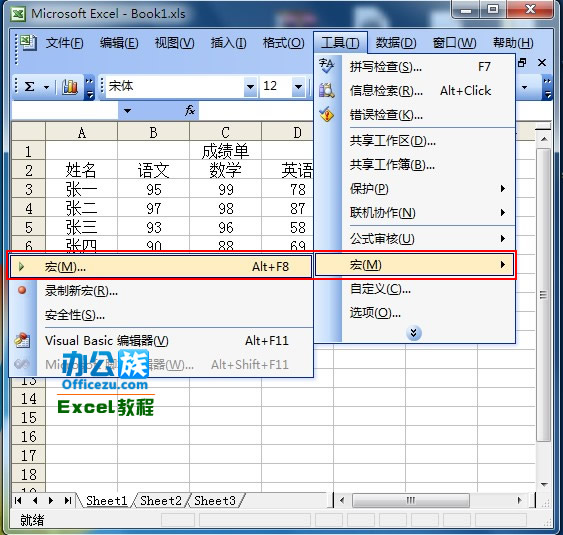Screen dimensions: 563x535
Task: Open the Insert menu
Action: pyautogui.click(x=228, y=43)
